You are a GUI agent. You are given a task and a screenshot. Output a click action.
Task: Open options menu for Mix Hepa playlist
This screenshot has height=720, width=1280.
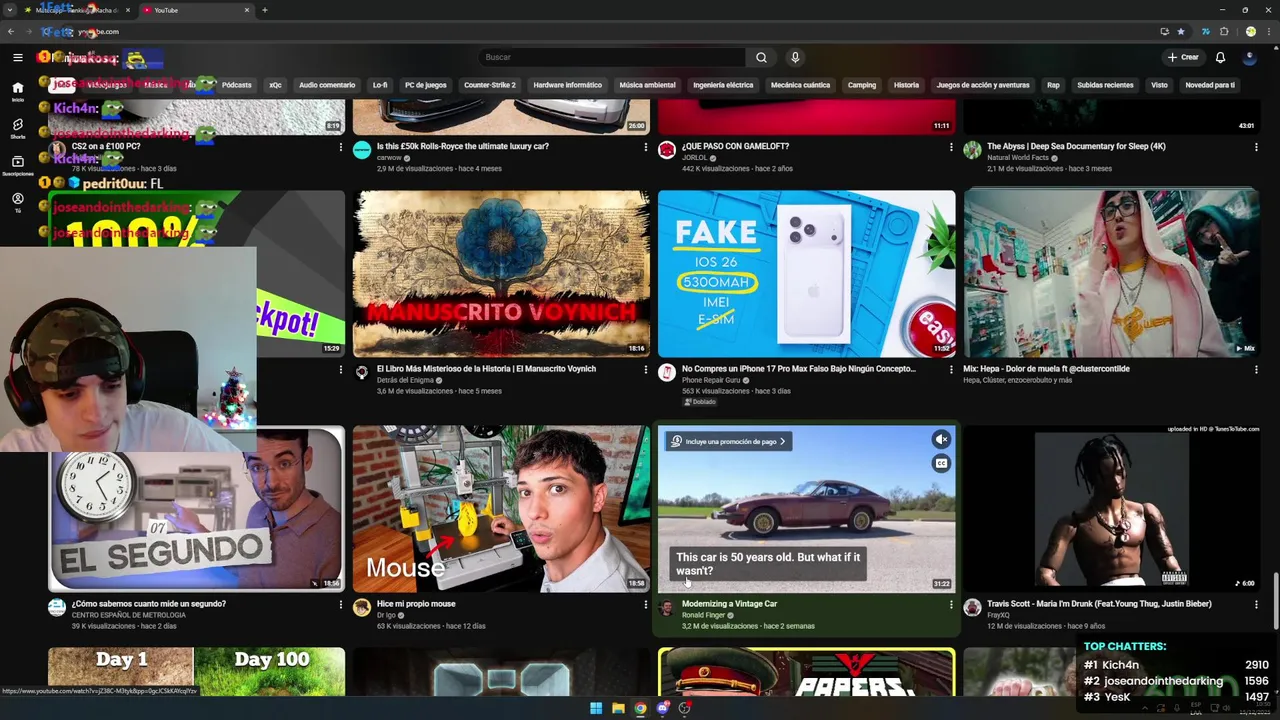(1256, 369)
